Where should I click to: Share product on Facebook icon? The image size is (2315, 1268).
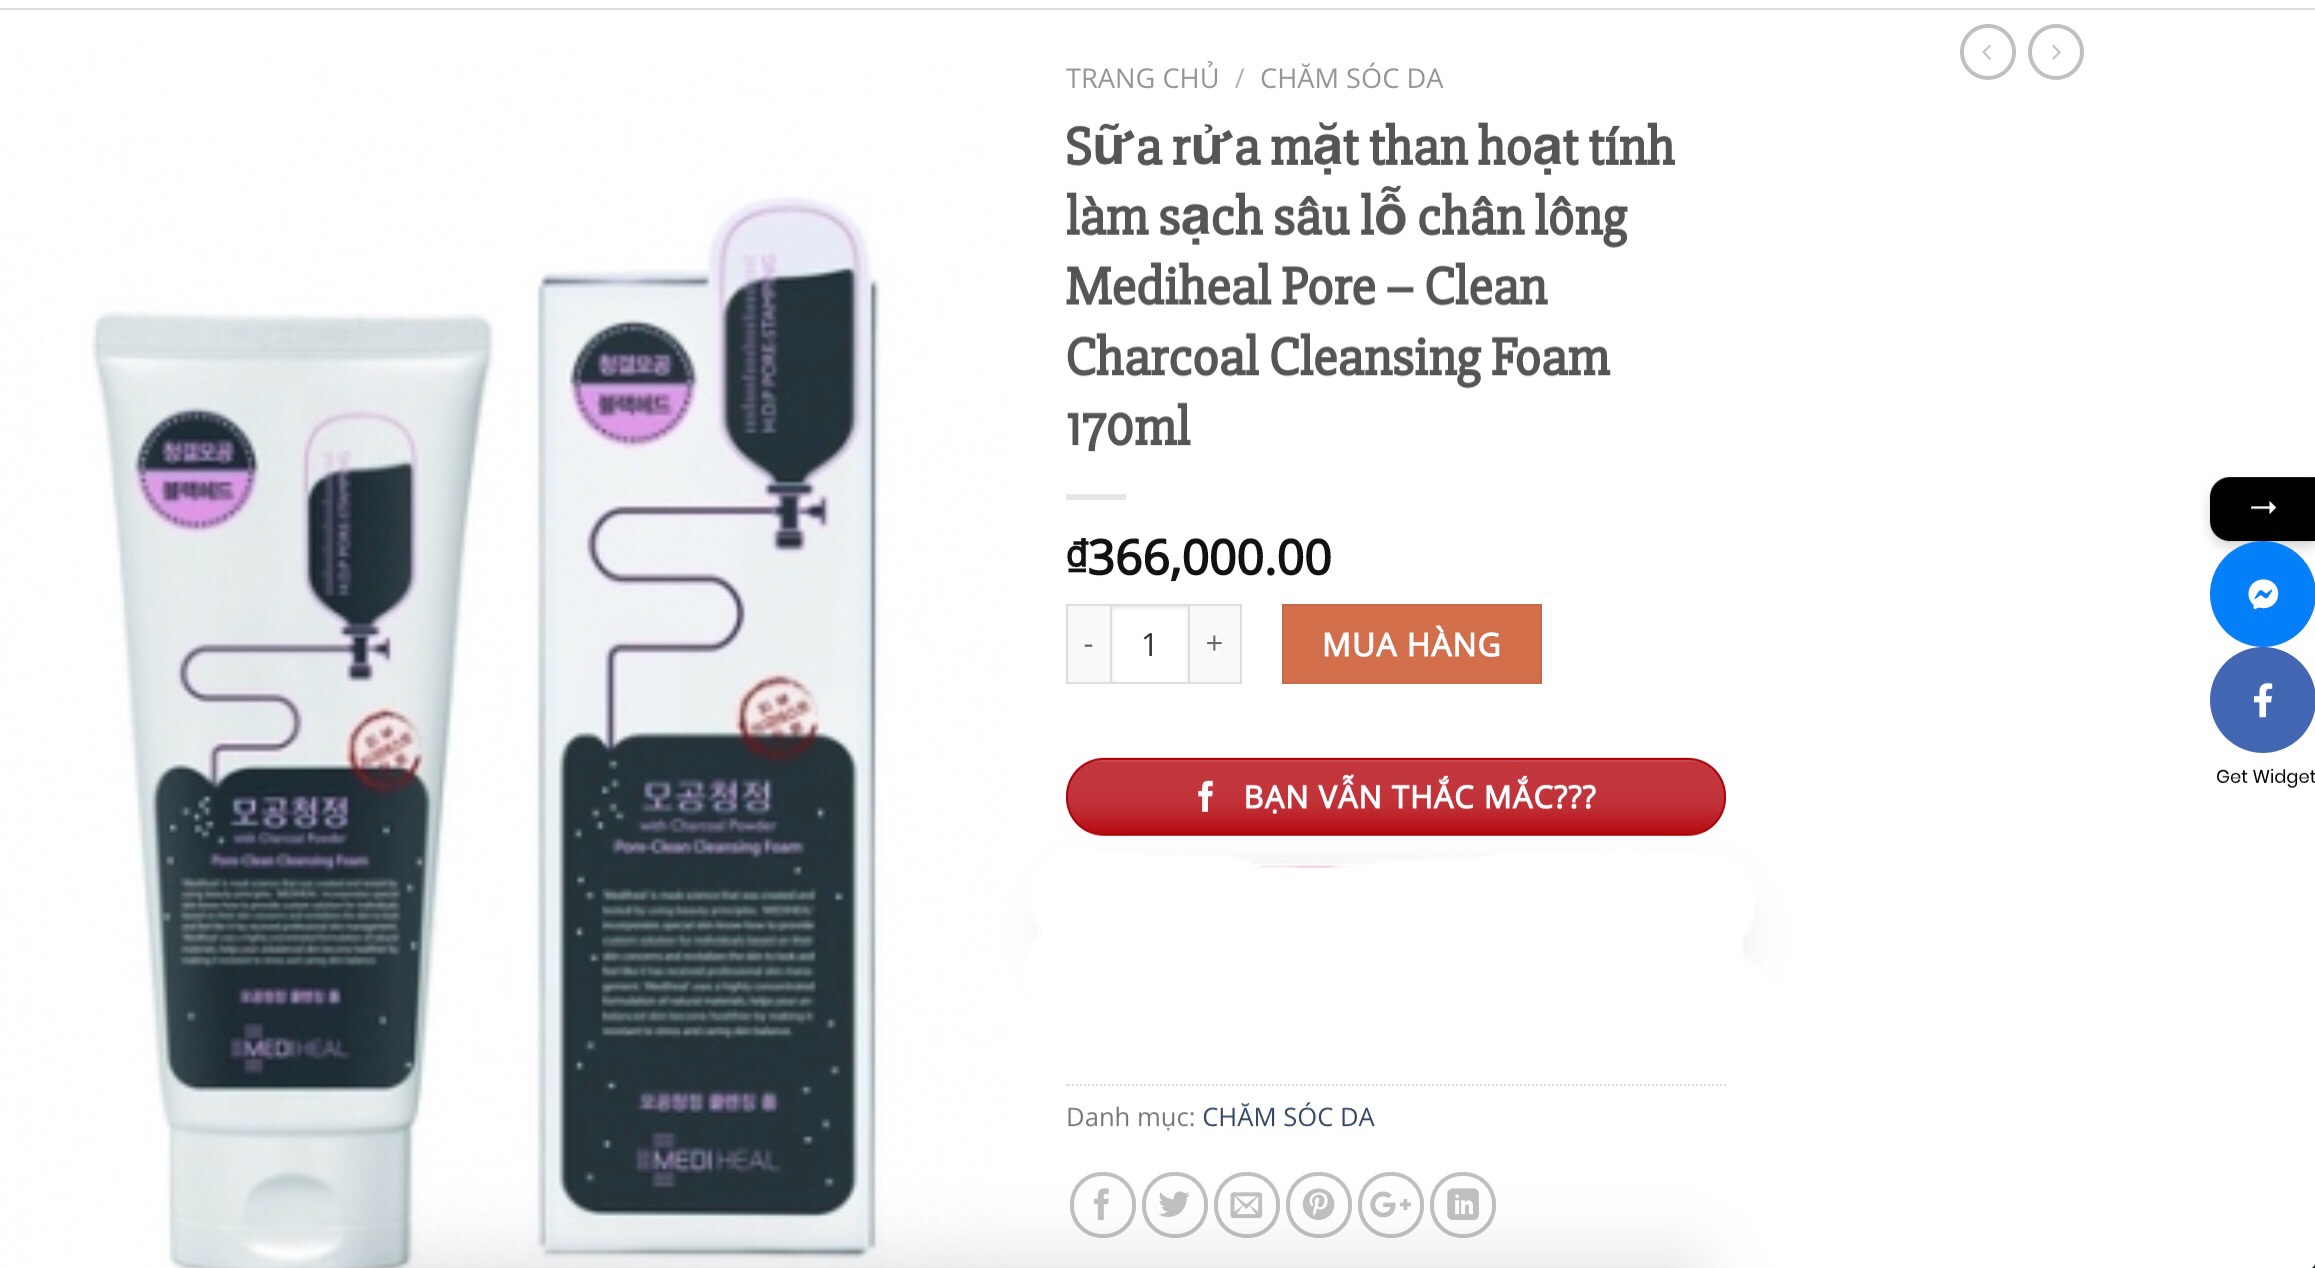point(1102,1205)
